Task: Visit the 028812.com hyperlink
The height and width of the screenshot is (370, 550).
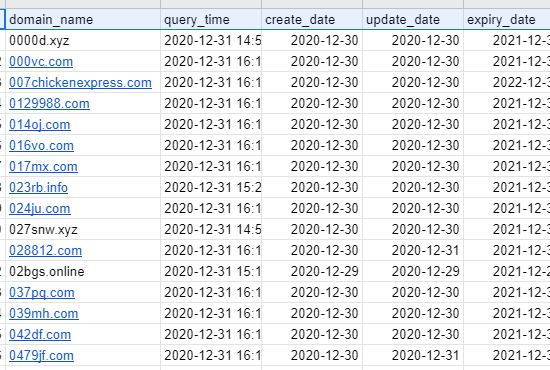Action: tap(46, 251)
